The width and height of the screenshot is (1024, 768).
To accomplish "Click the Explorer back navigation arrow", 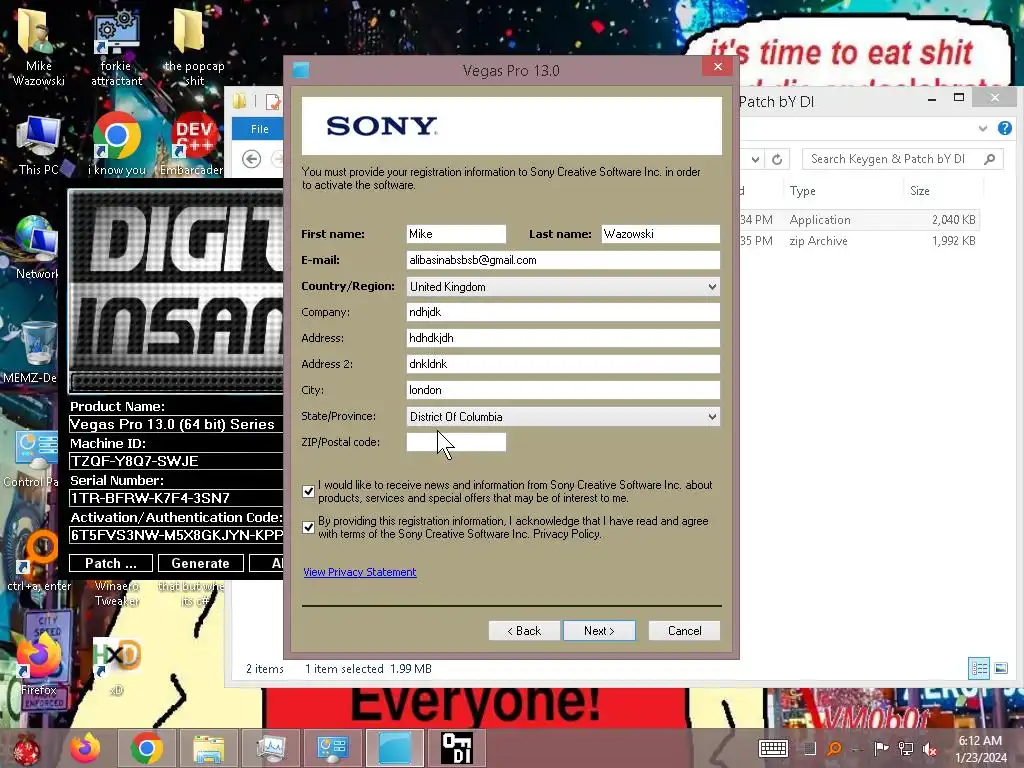I will point(251,159).
